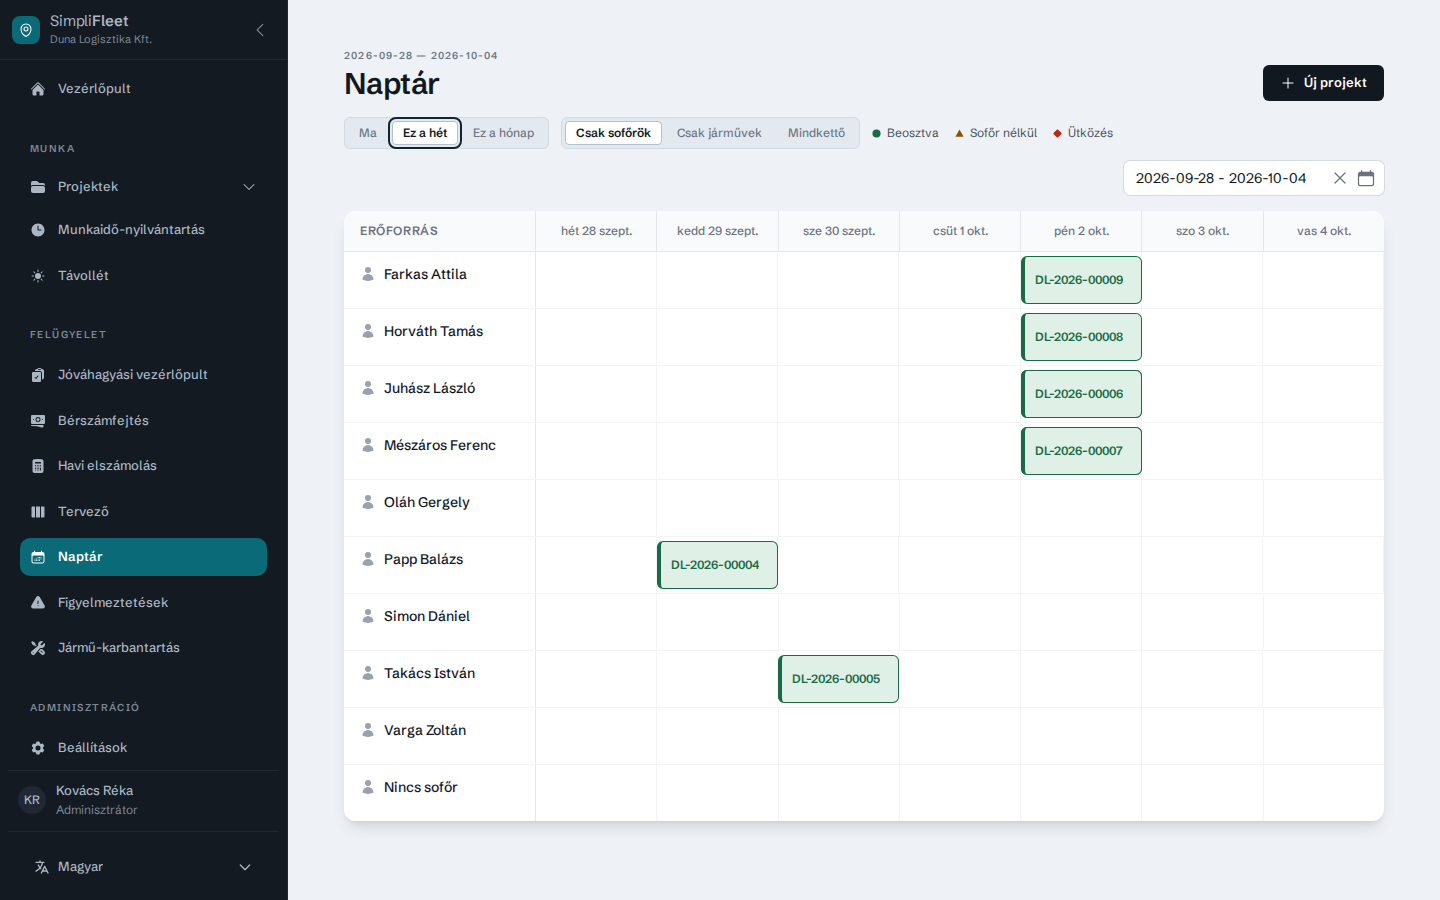Open the Magyar language dropdown
Viewport: 1440px width, 900px height.
point(143,867)
